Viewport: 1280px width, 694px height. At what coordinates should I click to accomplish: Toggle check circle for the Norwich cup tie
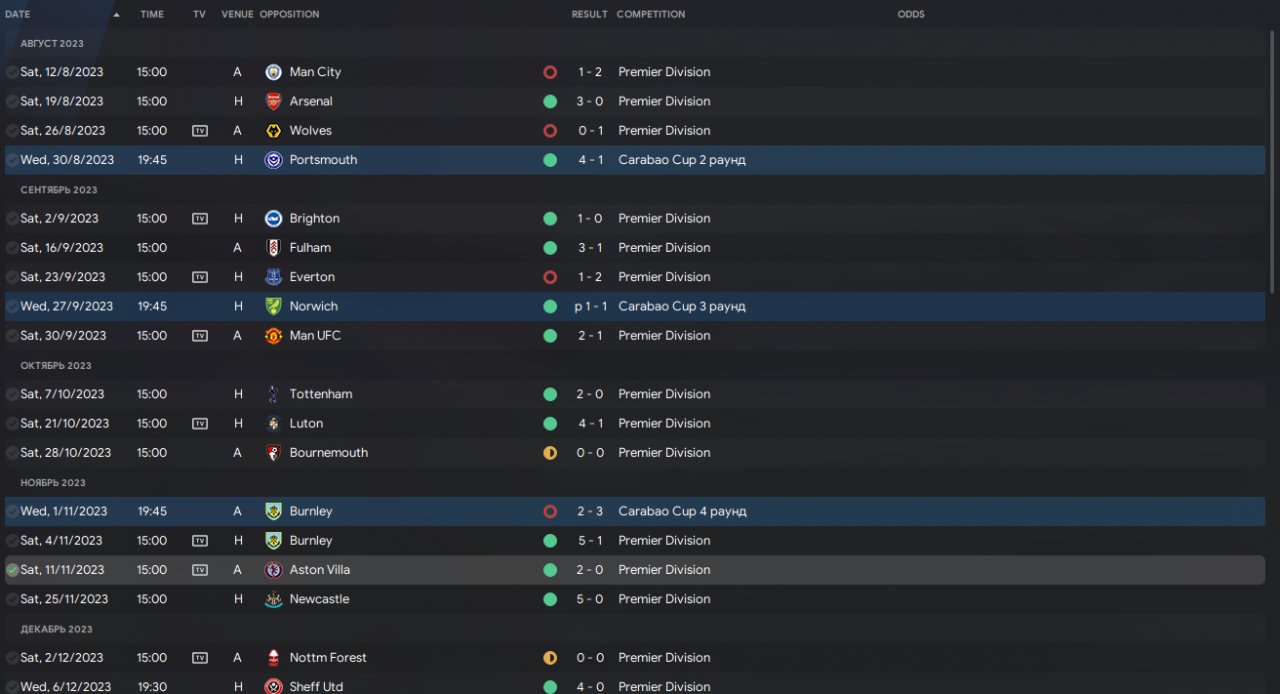click(12, 307)
